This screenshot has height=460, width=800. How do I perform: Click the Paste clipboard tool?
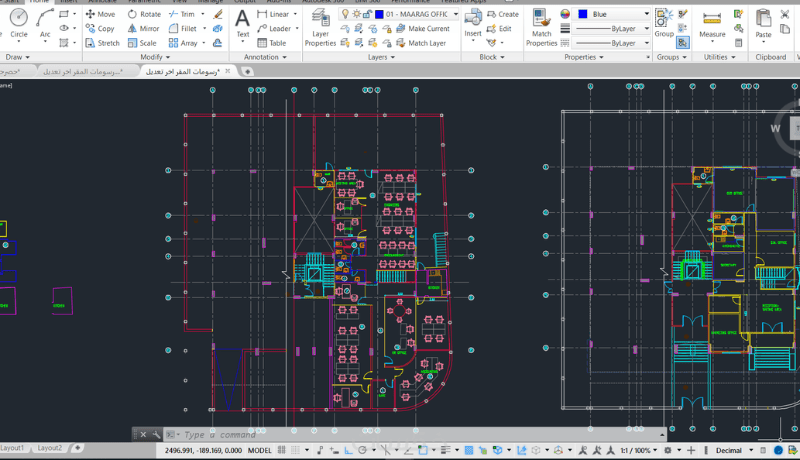pyautogui.click(x=763, y=23)
